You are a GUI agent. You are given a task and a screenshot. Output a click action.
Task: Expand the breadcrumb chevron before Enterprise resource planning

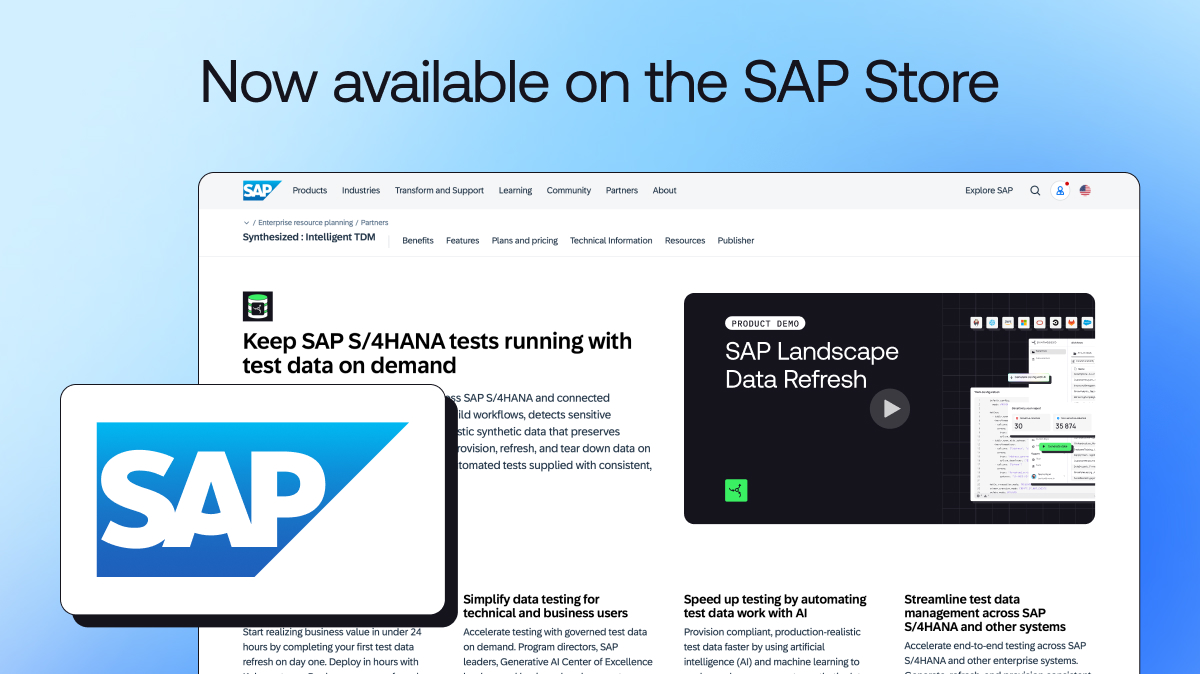point(247,222)
